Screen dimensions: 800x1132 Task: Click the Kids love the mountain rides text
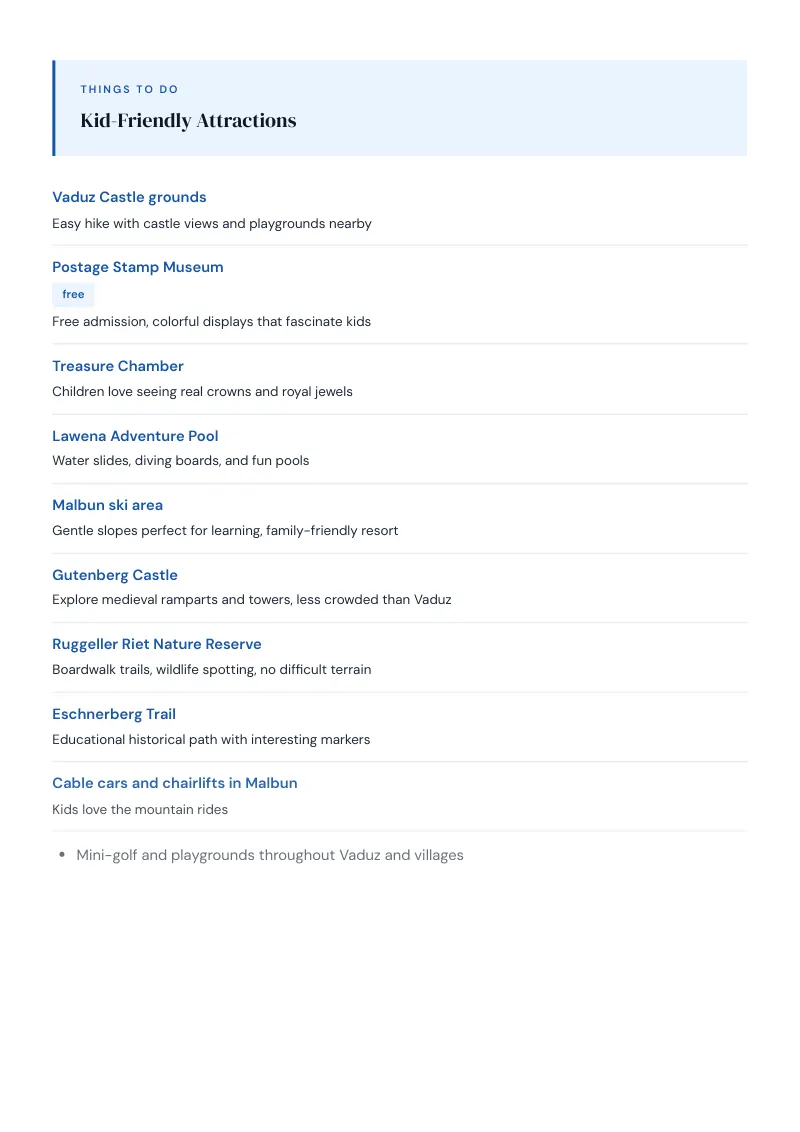click(x=140, y=810)
